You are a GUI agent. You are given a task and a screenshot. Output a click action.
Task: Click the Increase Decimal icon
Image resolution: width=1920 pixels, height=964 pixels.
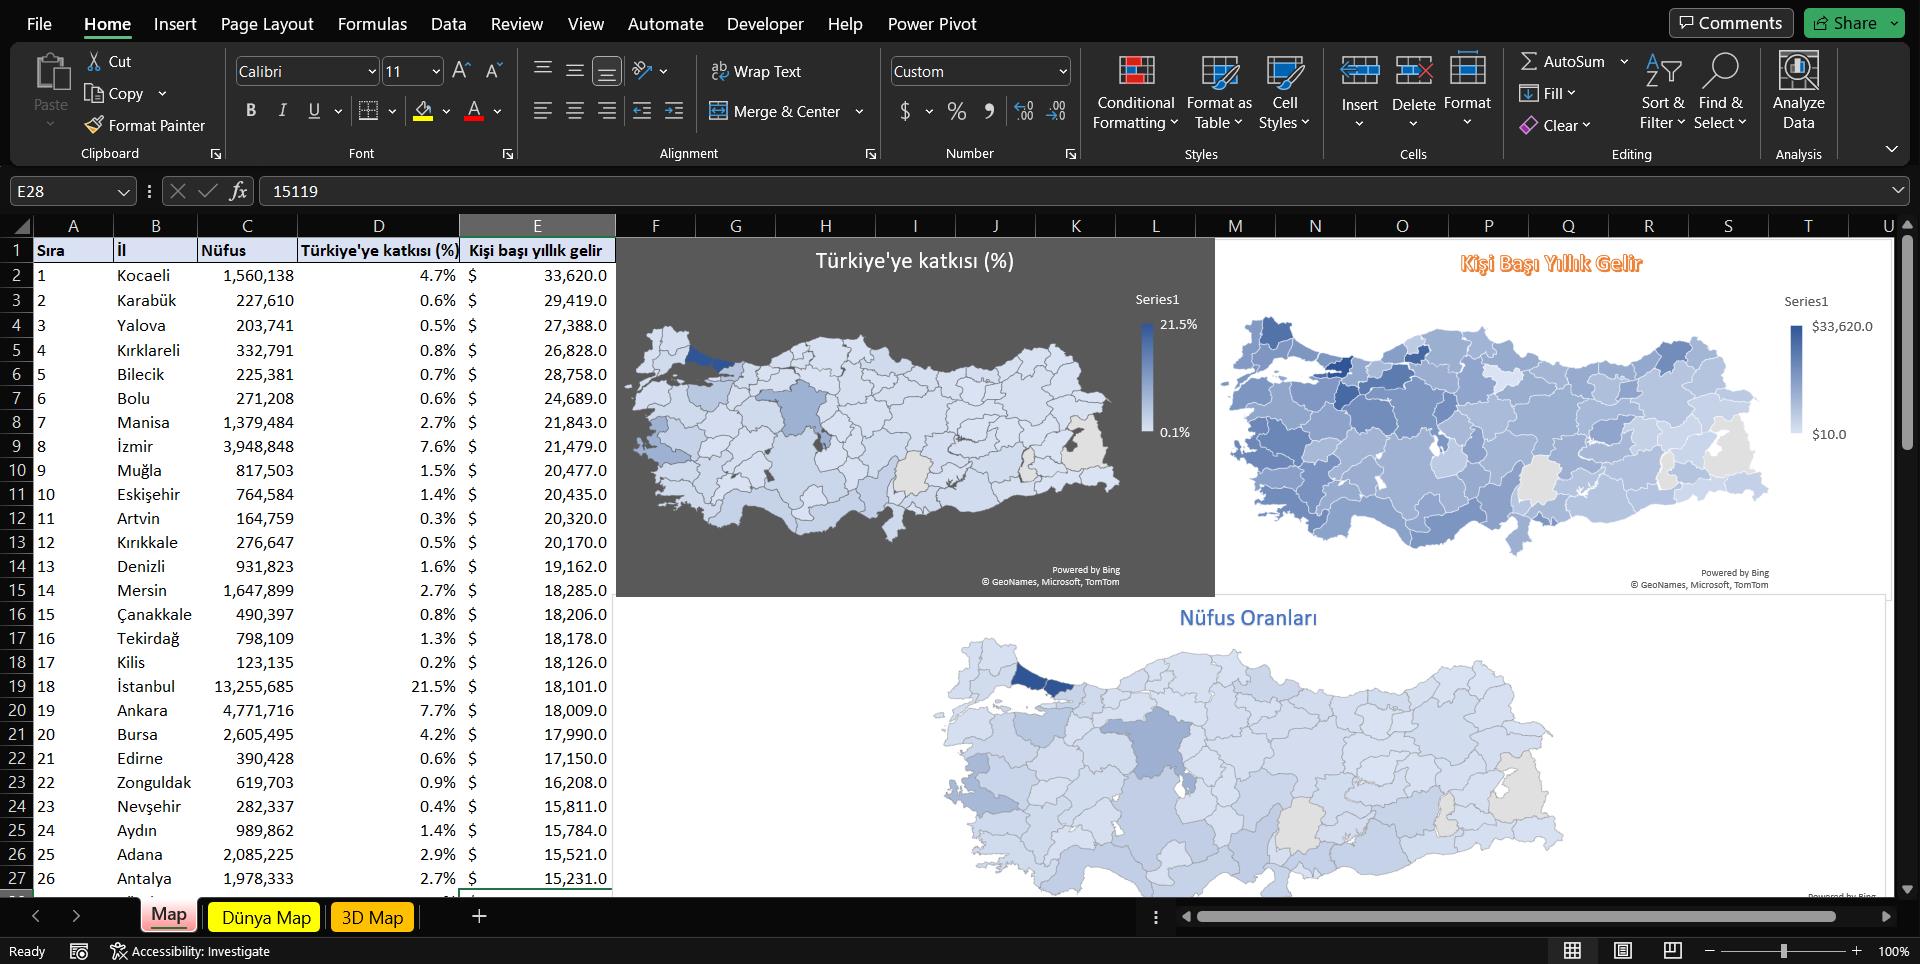[1023, 111]
